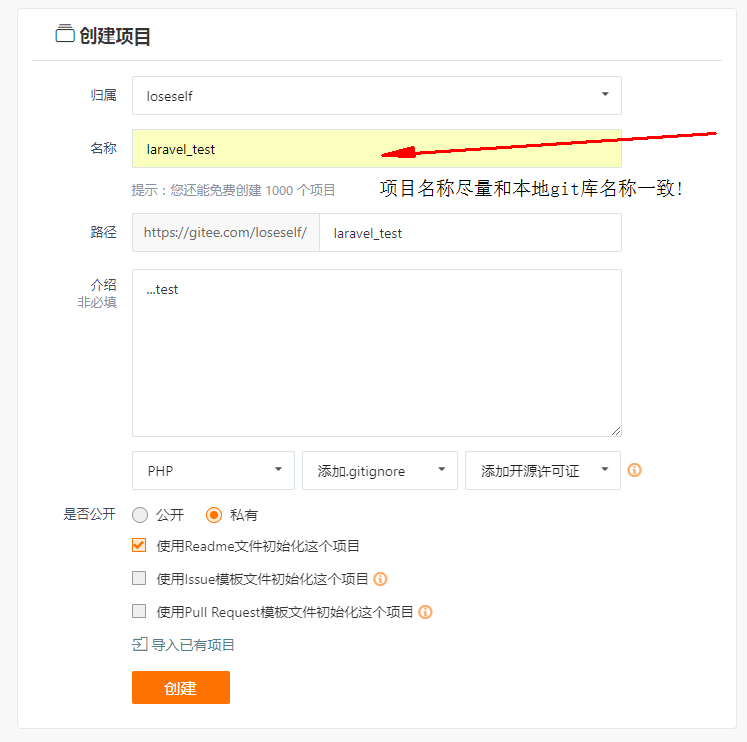Click the hint text 您还能免费创建 1000 个项目
This screenshot has width=747, height=742.
pos(253,191)
